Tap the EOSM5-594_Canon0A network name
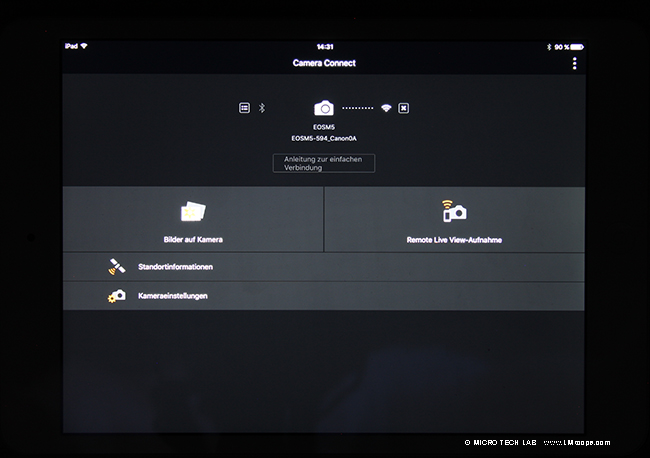 point(323,140)
